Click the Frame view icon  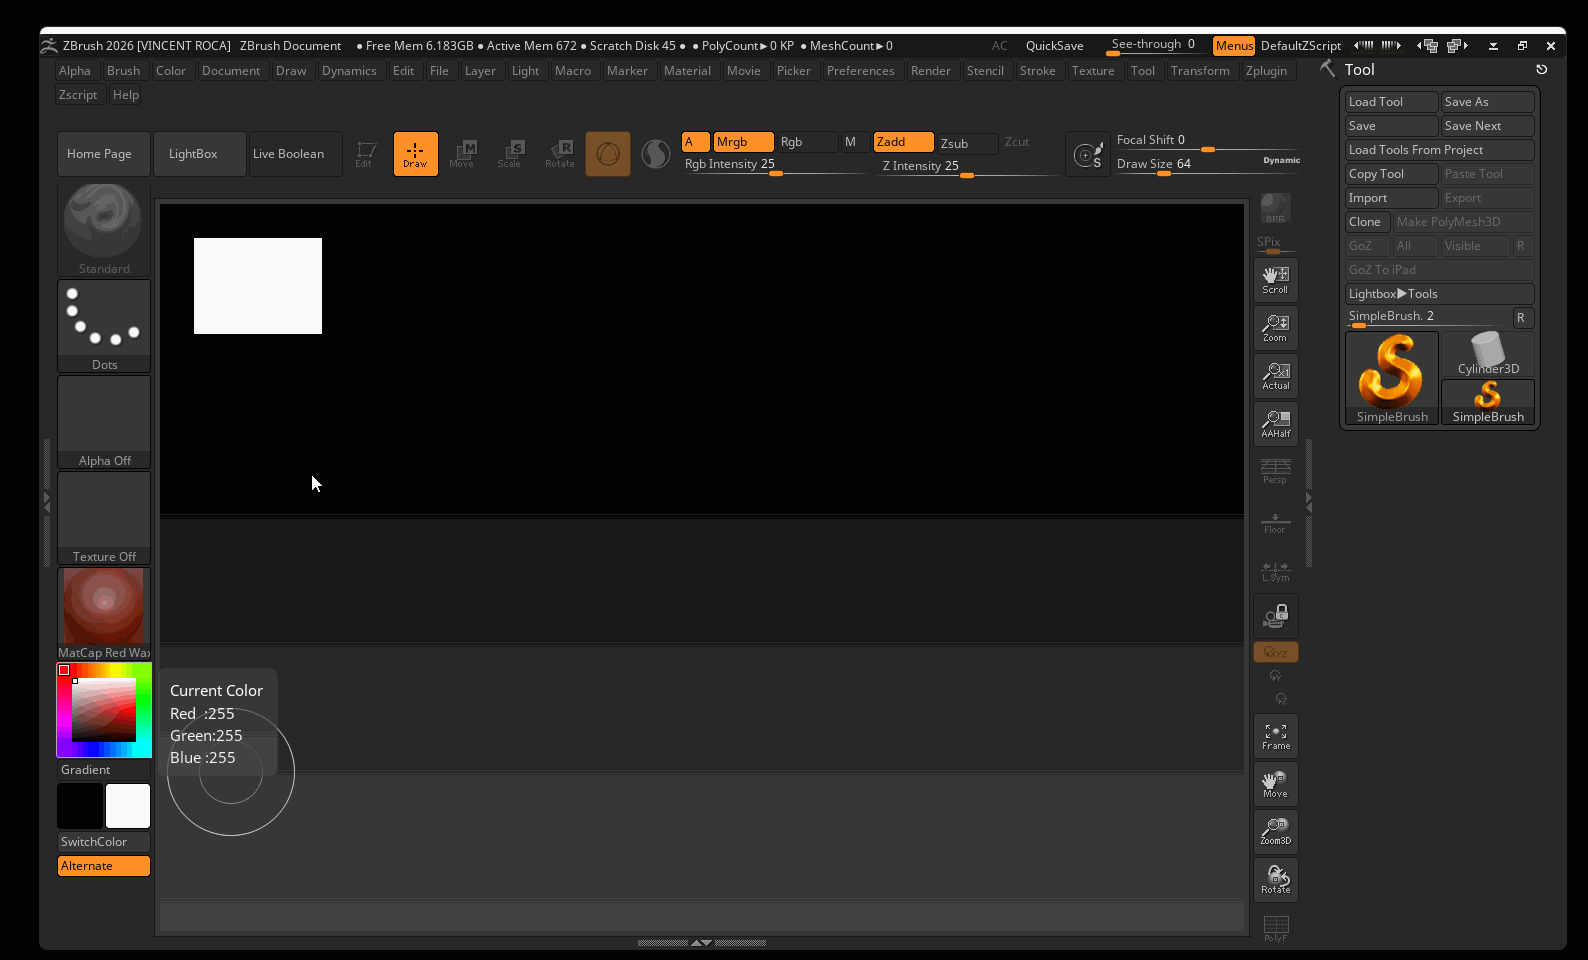click(1275, 736)
